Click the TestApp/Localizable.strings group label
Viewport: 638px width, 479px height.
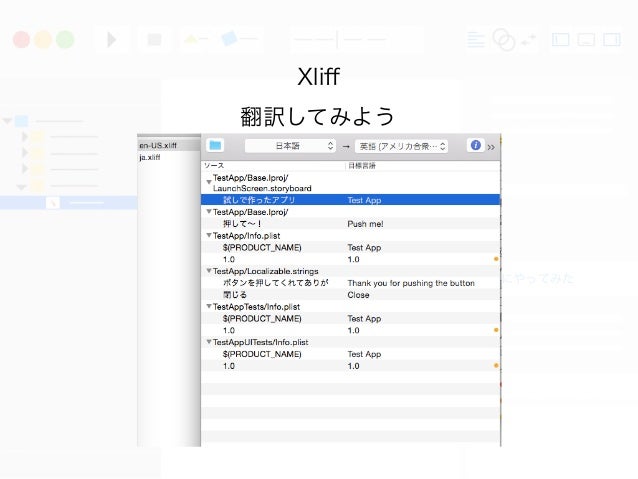click(266, 271)
